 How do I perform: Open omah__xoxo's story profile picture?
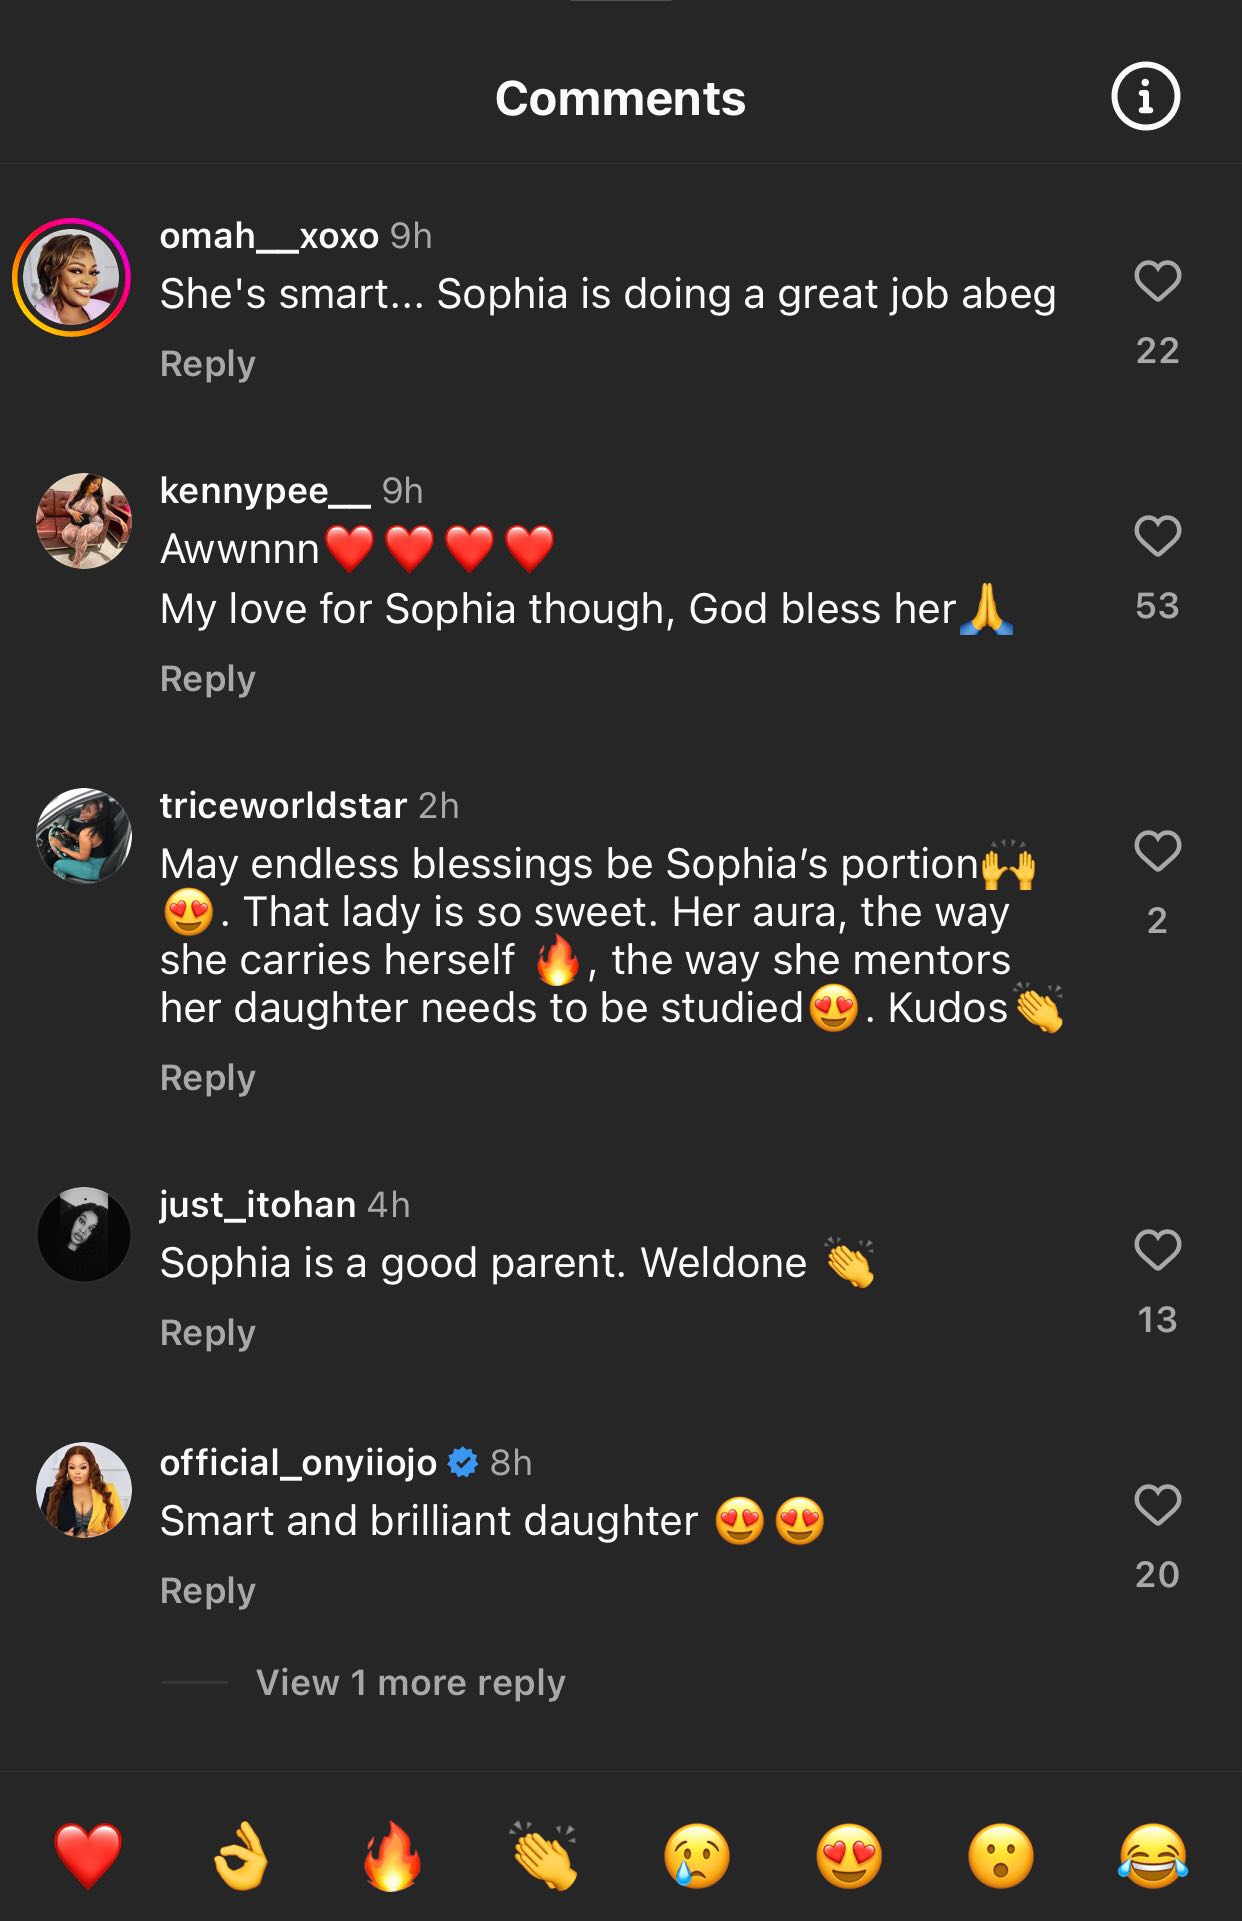(x=72, y=277)
